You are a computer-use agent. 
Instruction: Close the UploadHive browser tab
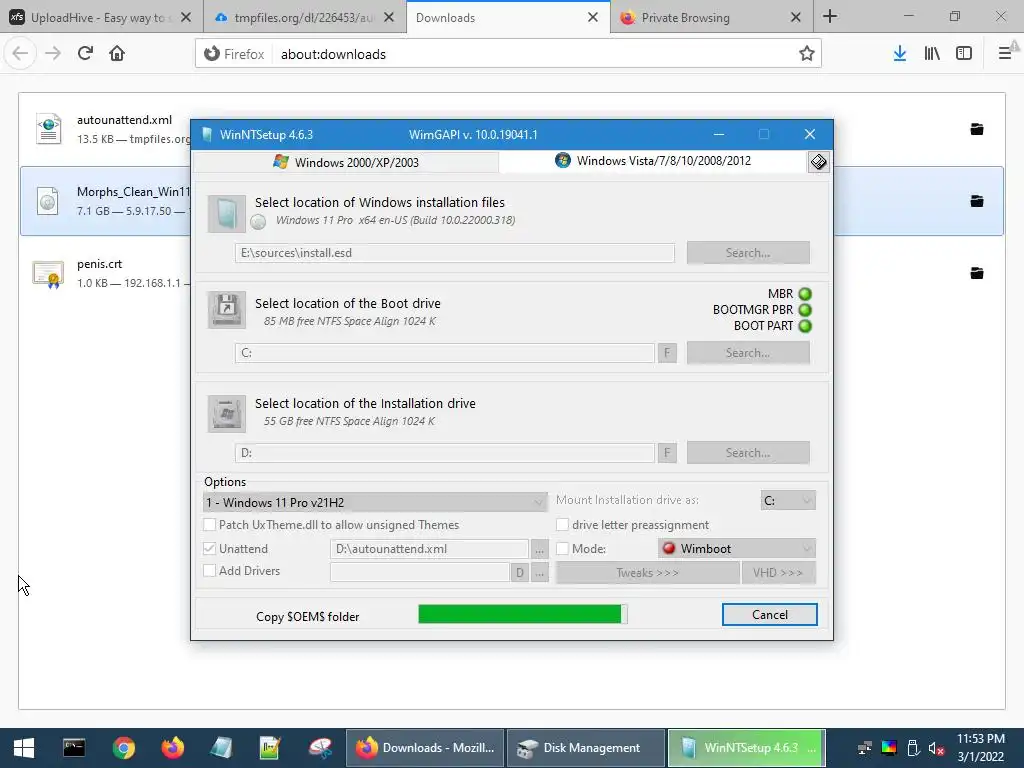point(185,17)
